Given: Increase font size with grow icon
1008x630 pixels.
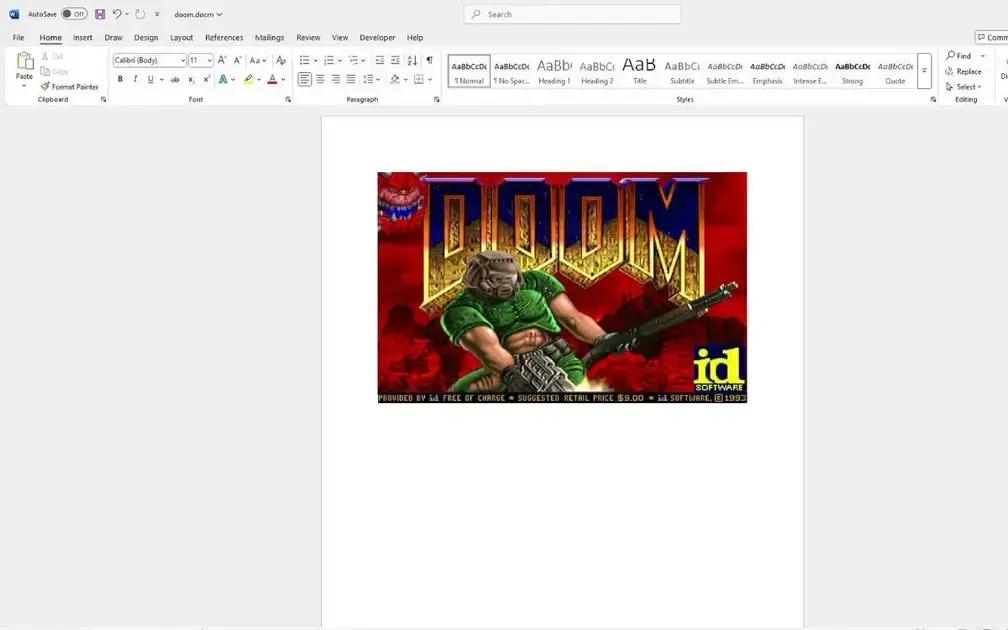Looking at the screenshot, I should tap(222, 60).
